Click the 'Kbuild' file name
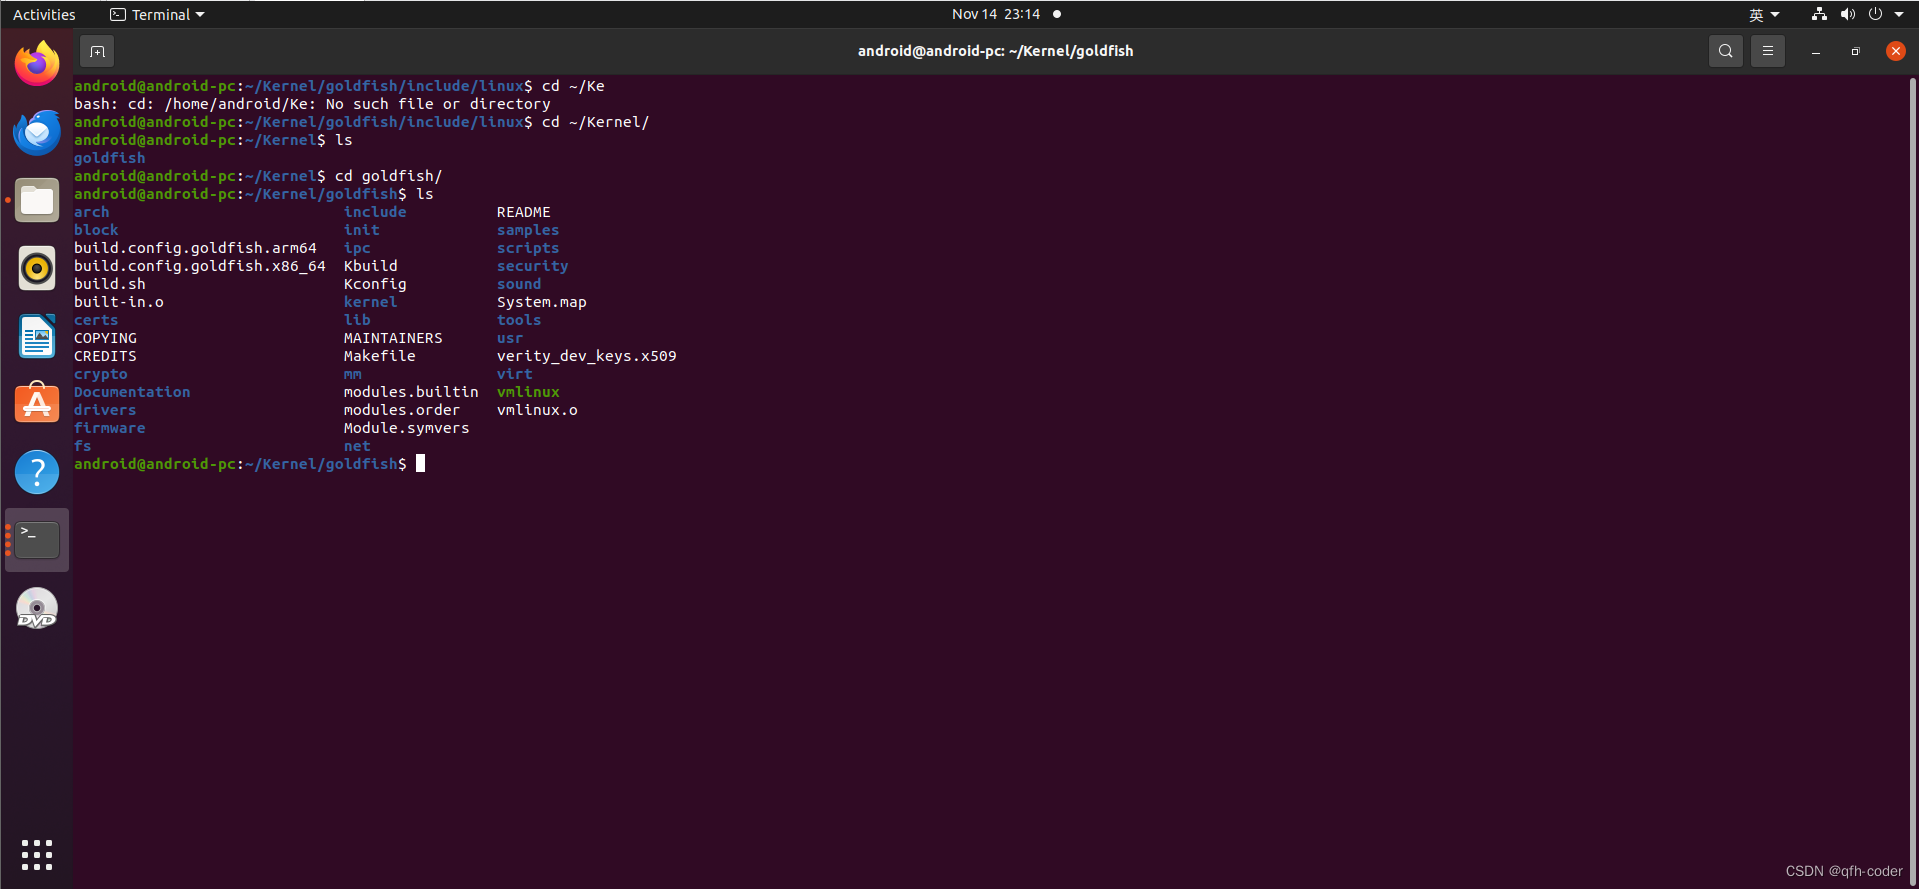 371,266
